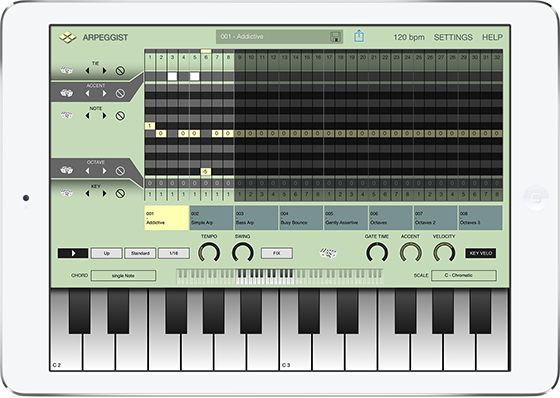Open the CHORD single Note selector
The image size is (560, 398).
point(123,275)
